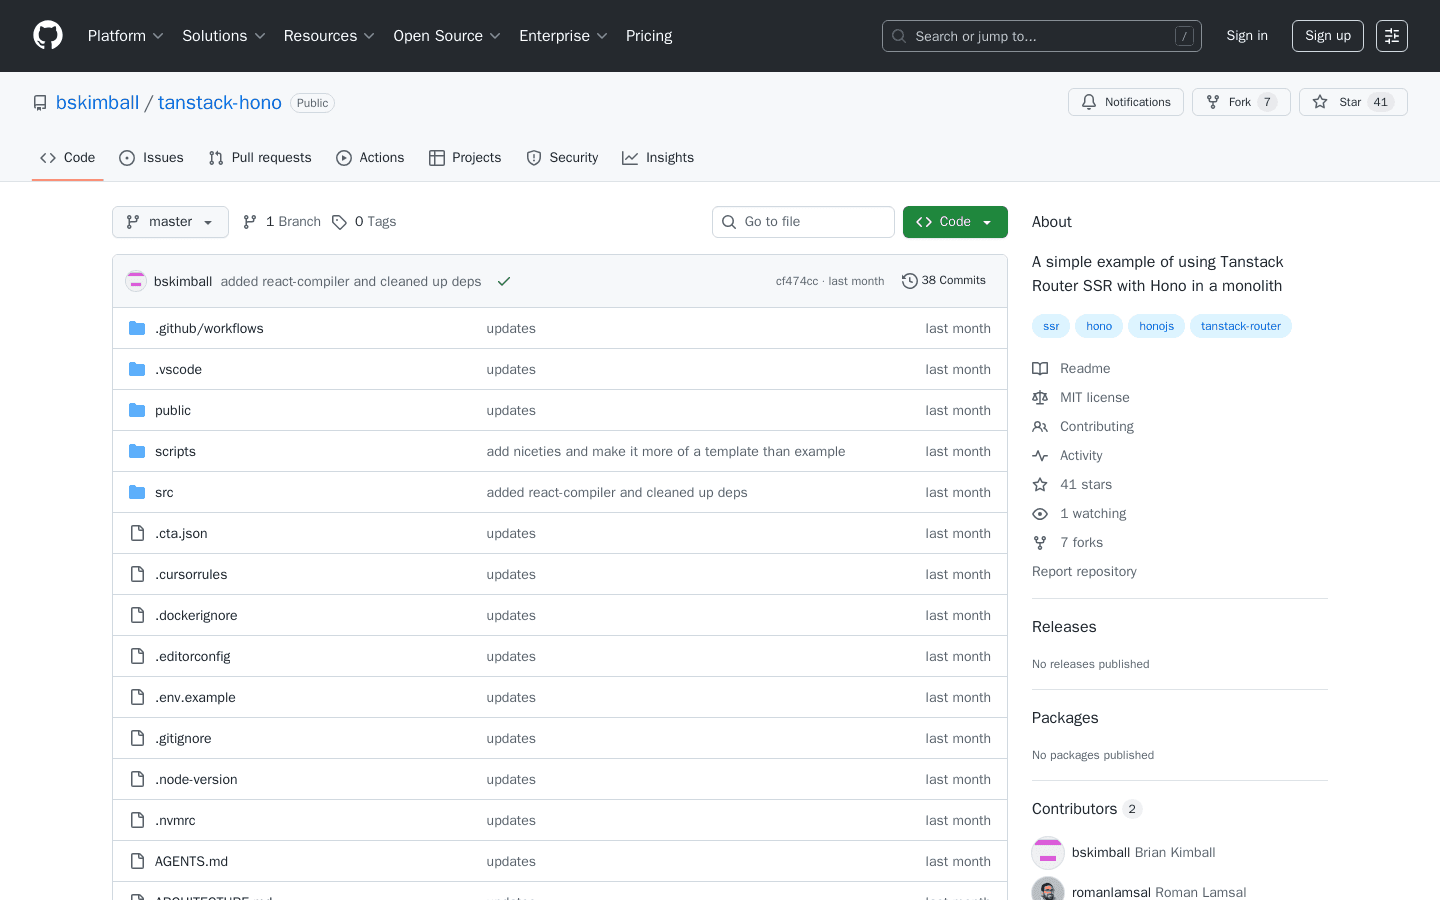Click the file icon for .node-version
Screen dimensions: 1440x900
pyautogui.click(x=137, y=779)
